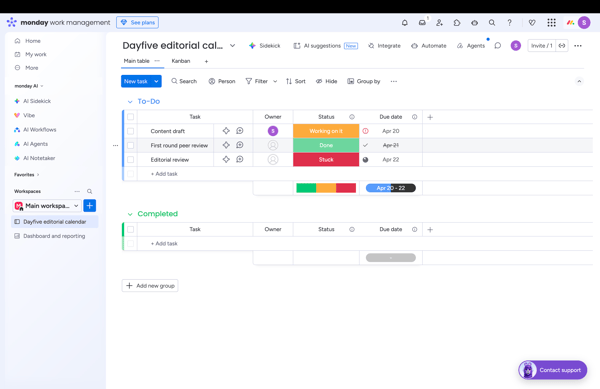This screenshot has width=600, height=389.
Task: Change the red Stuck status cell
Action: pos(326,160)
